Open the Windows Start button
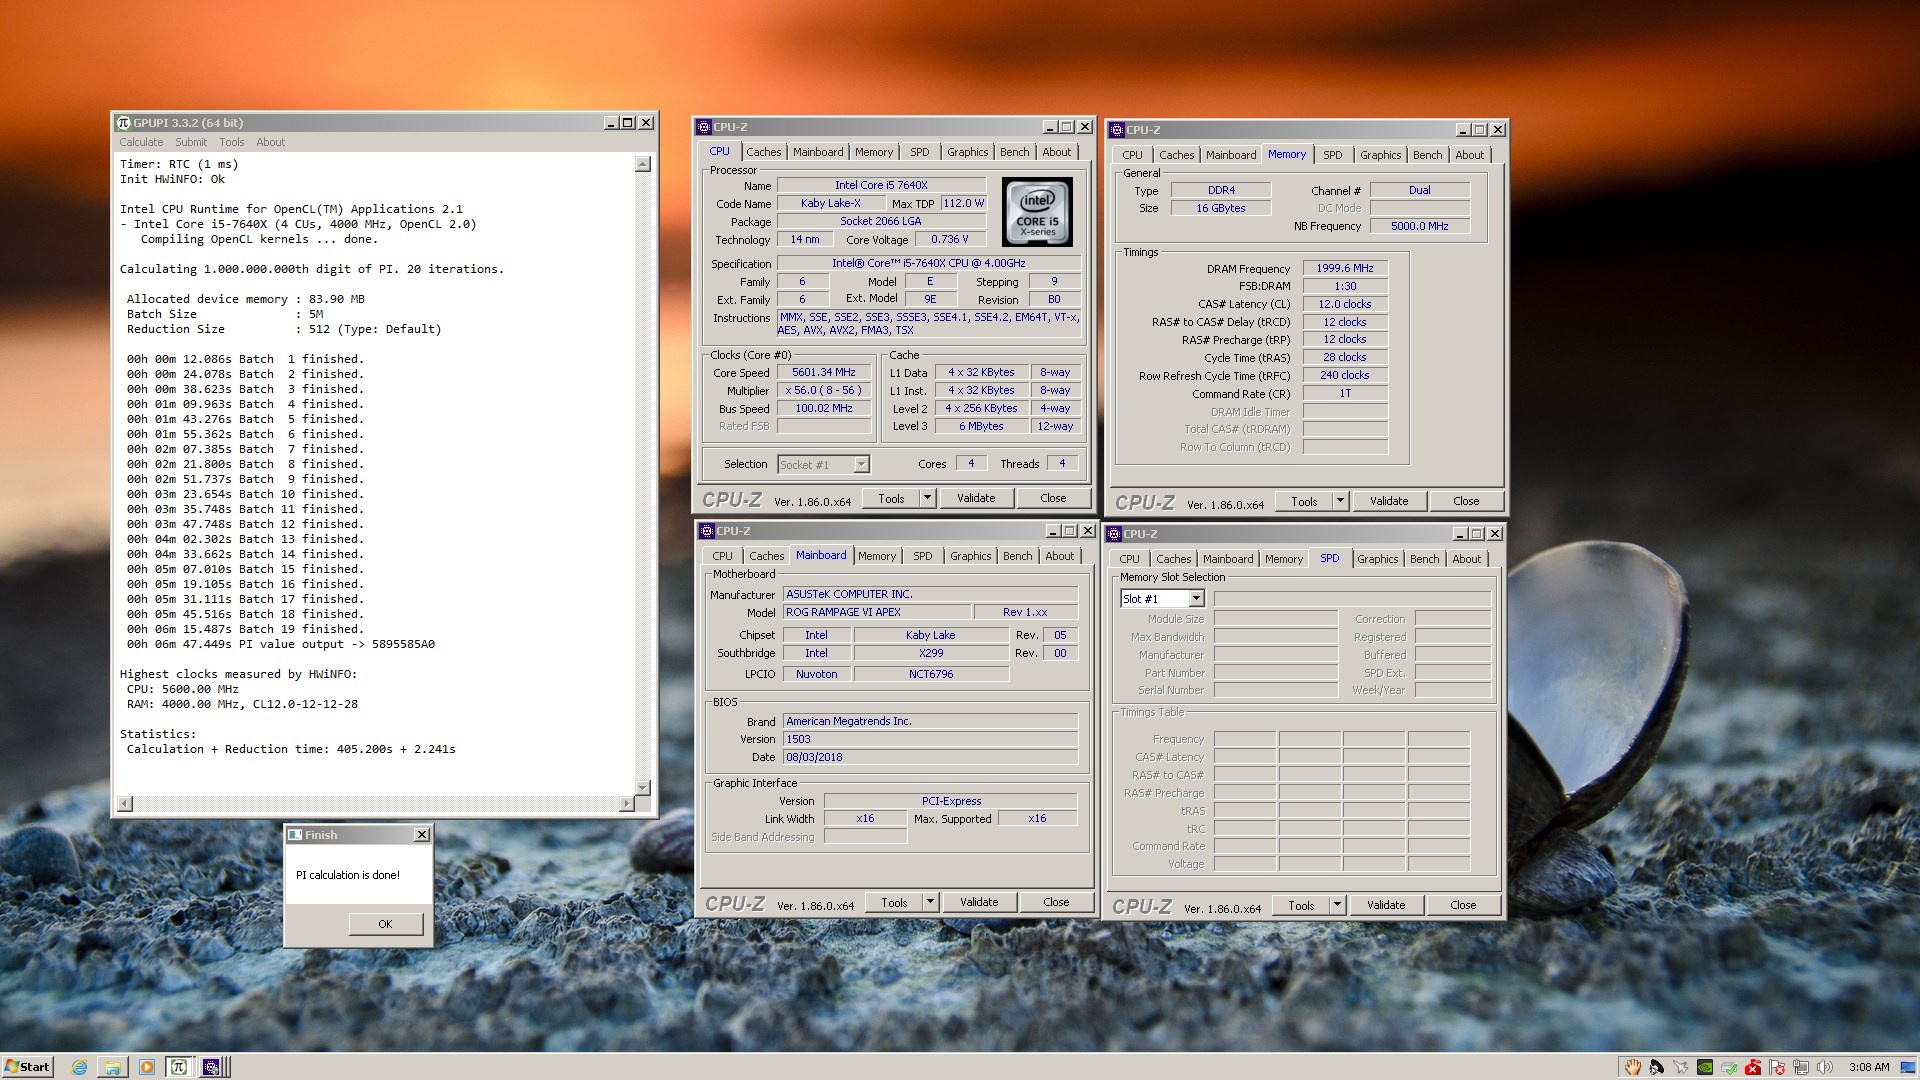This screenshot has height=1080, width=1920. click(28, 1067)
